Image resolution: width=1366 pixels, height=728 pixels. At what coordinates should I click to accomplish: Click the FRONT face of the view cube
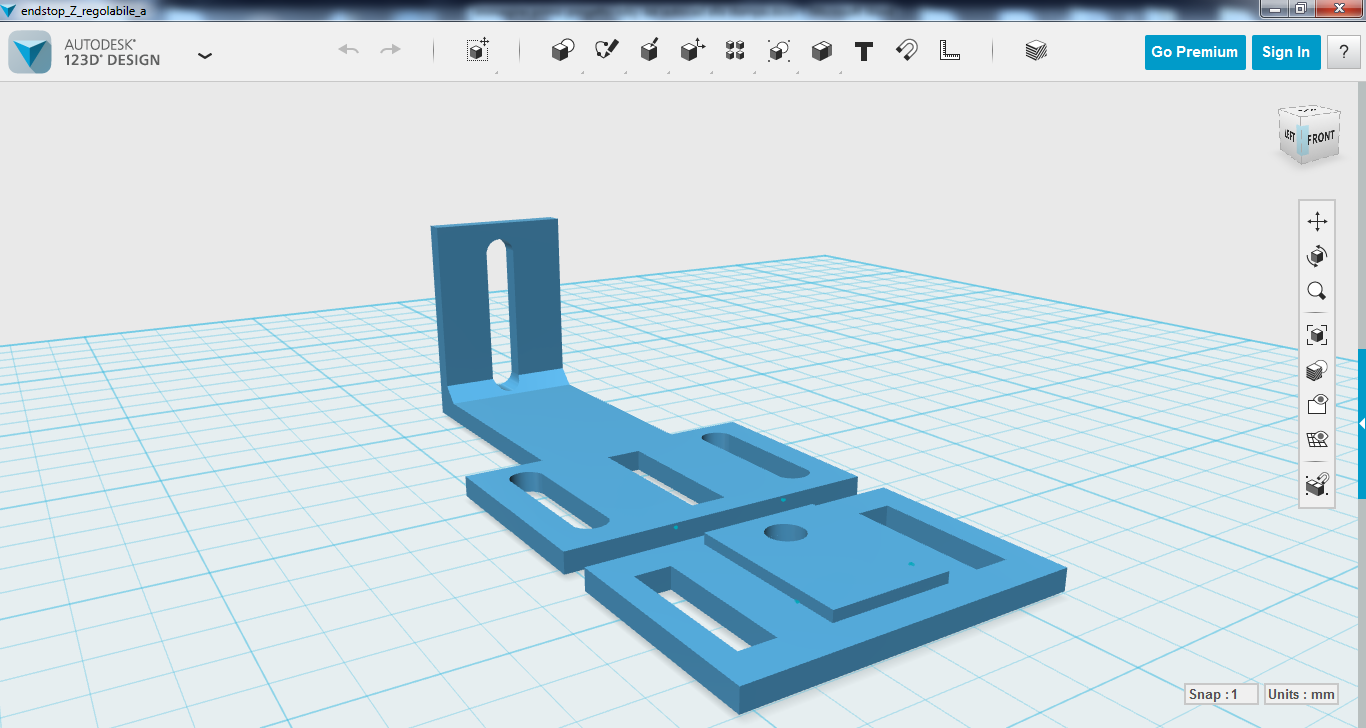click(x=1320, y=138)
